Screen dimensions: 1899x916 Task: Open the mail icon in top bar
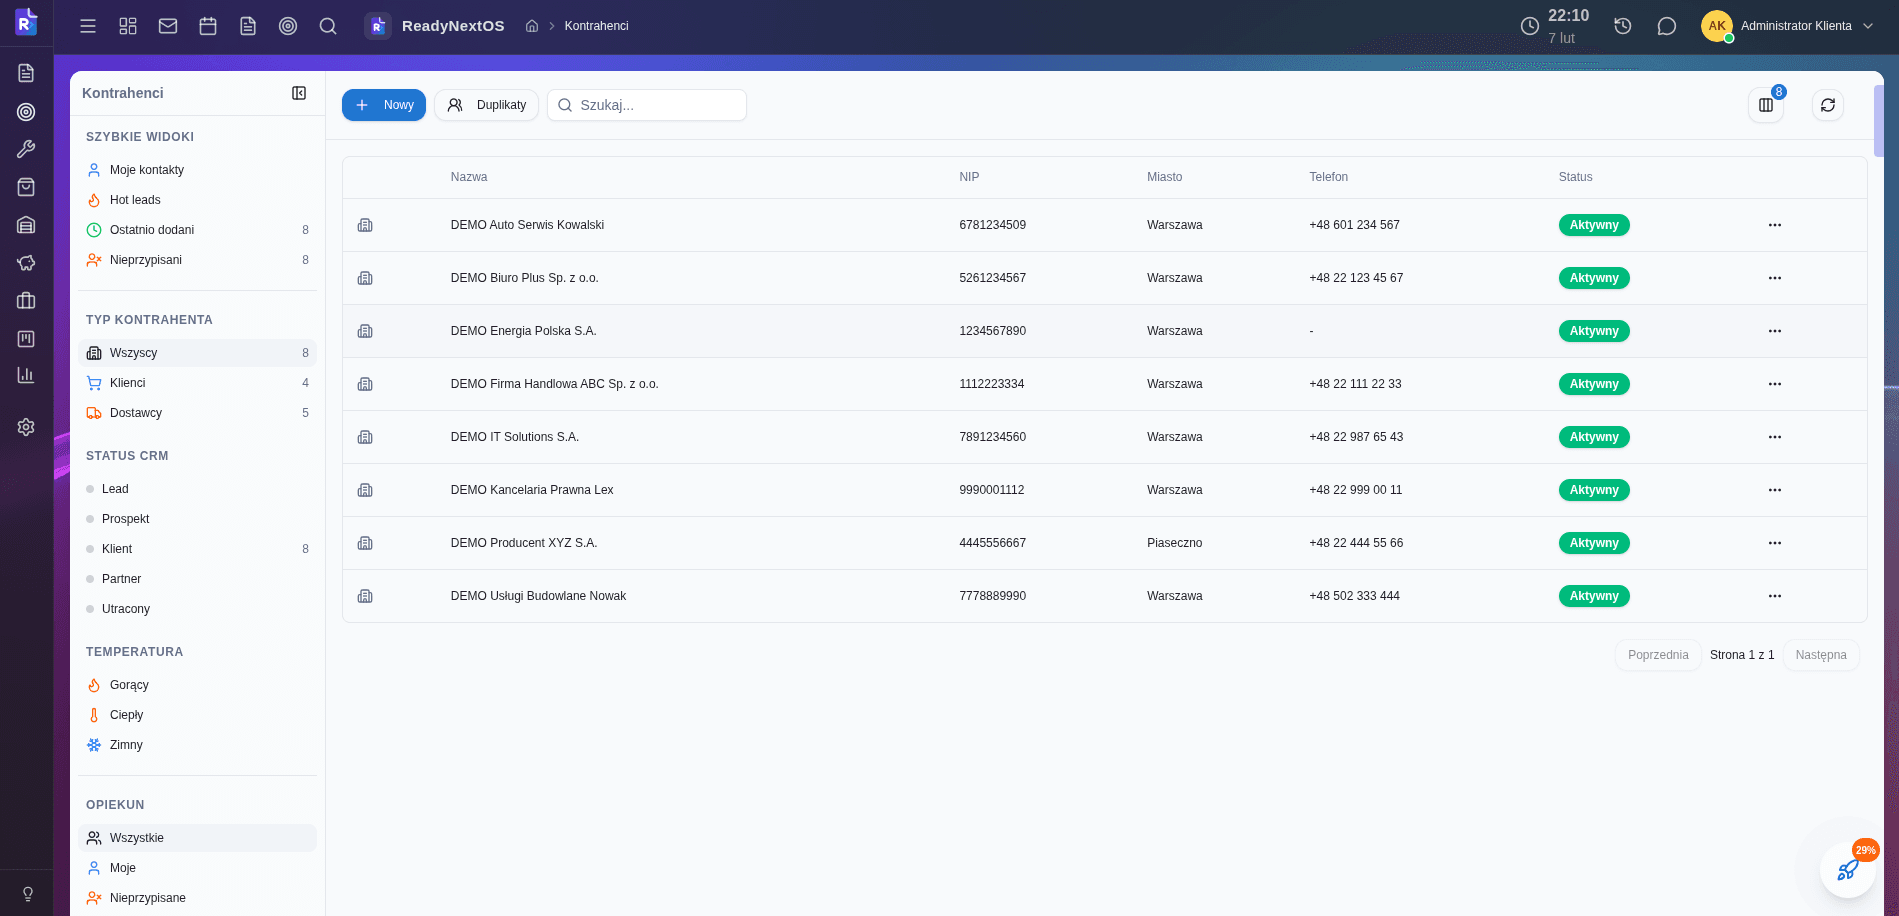(168, 26)
